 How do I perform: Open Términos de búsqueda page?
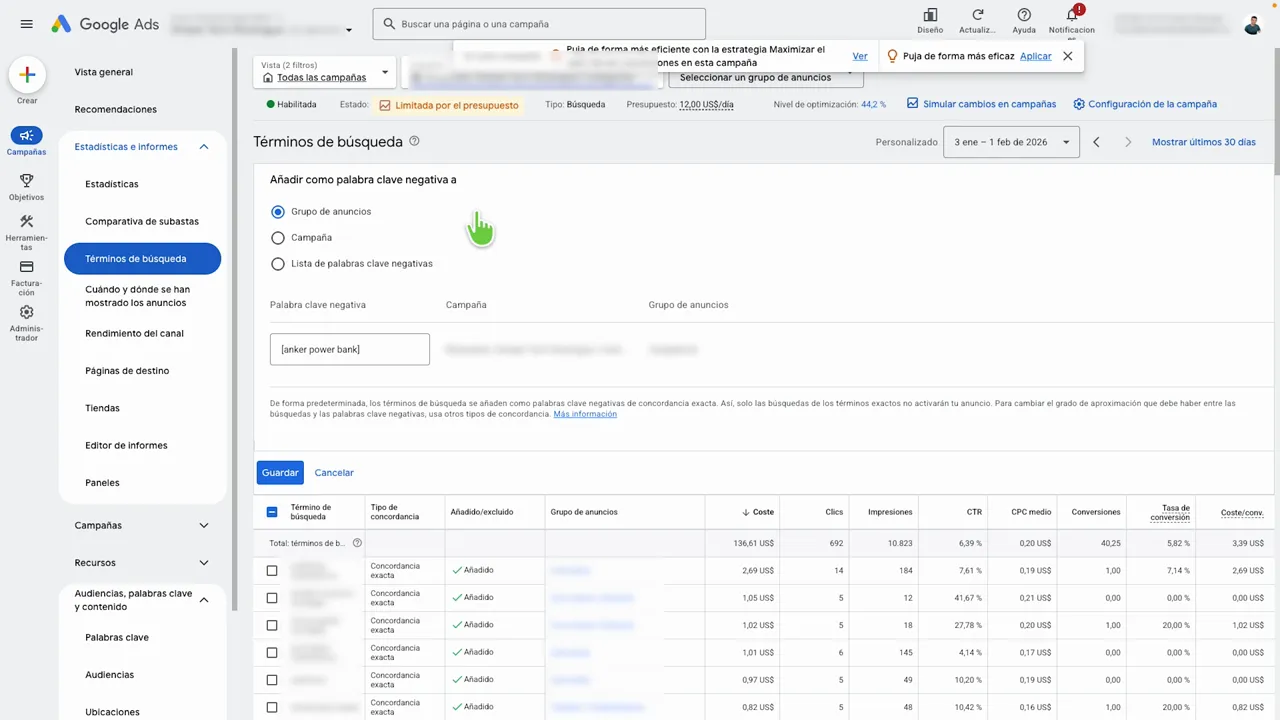pyautogui.click(x=142, y=259)
